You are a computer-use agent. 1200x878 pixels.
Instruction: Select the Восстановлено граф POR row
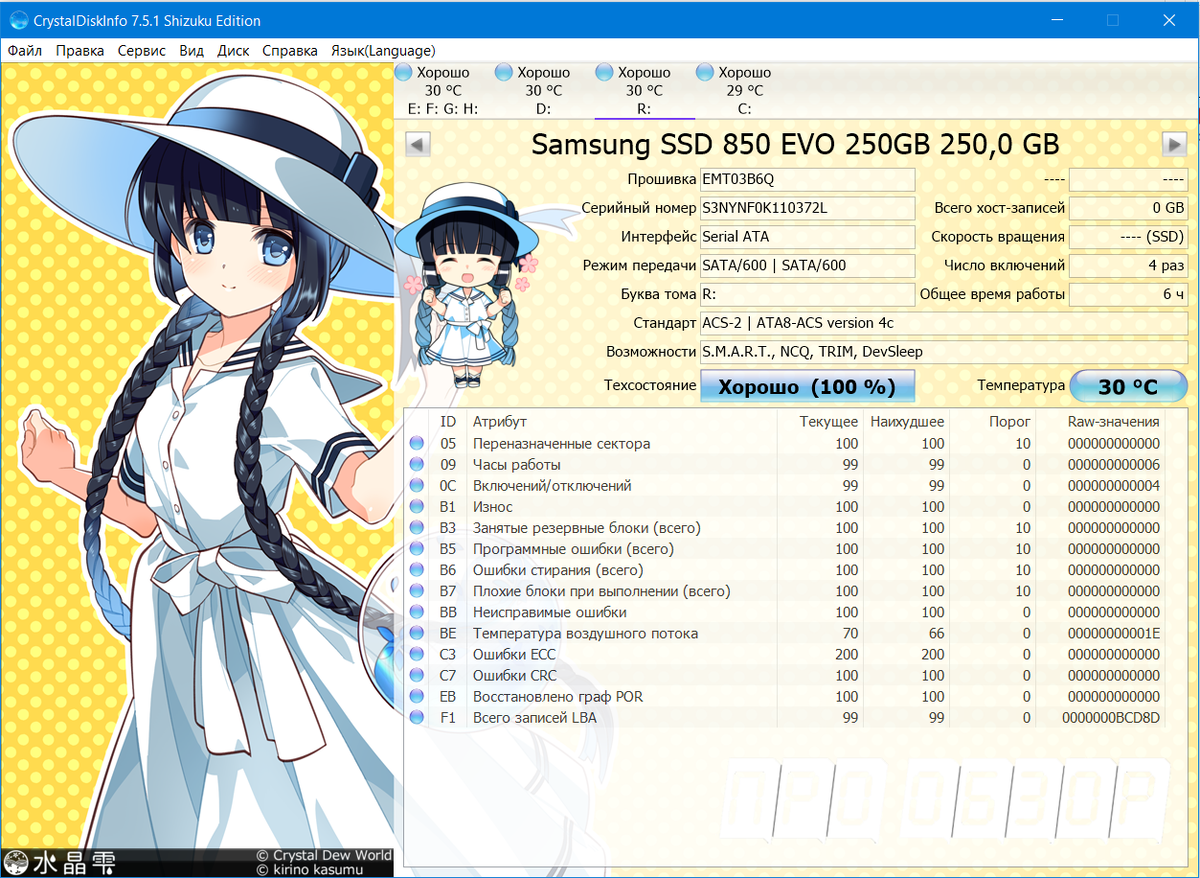(x=787, y=696)
